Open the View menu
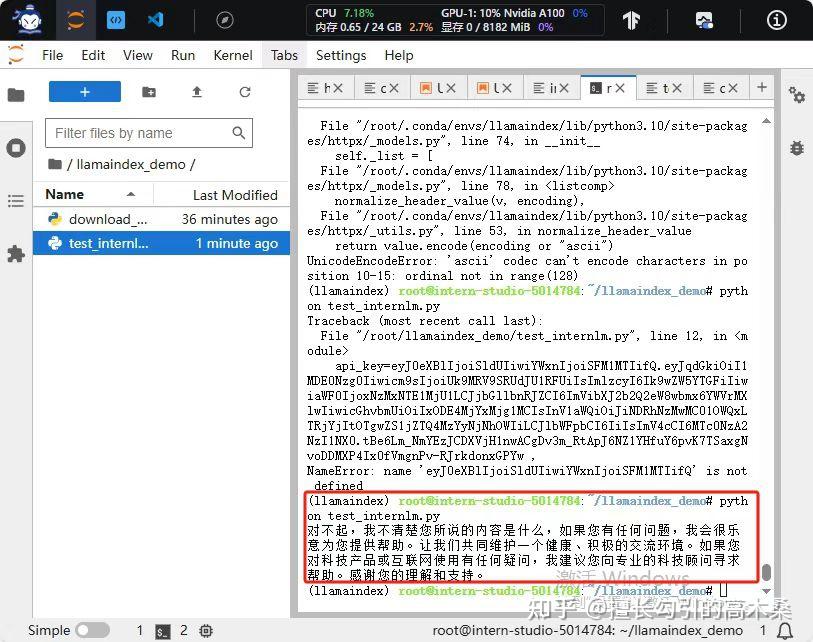The height and width of the screenshot is (642, 813). [137, 55]
